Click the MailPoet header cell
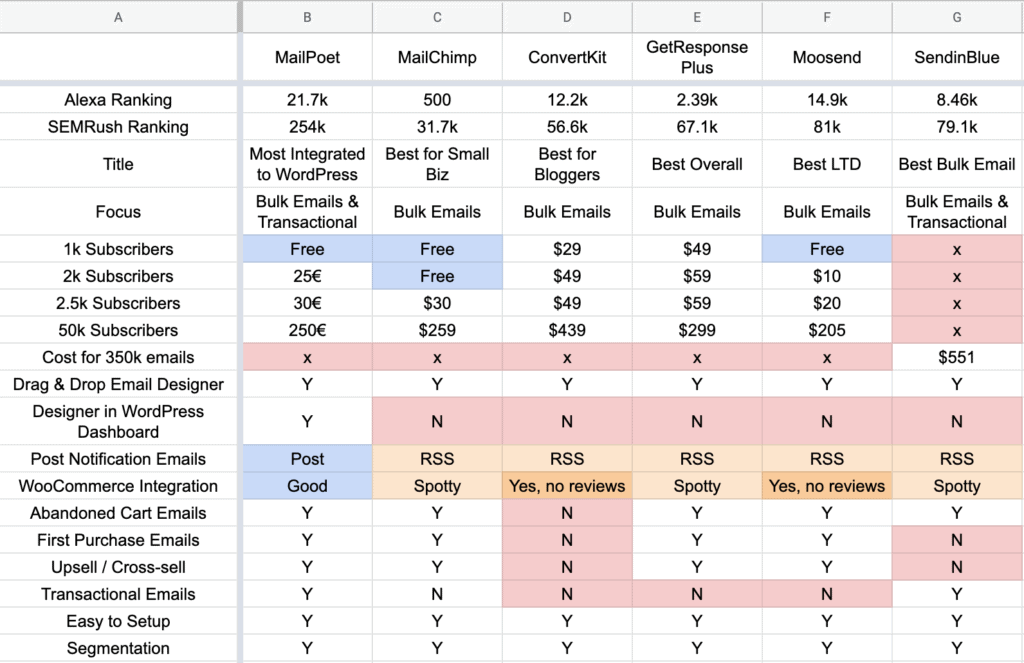 pos(307,57)
